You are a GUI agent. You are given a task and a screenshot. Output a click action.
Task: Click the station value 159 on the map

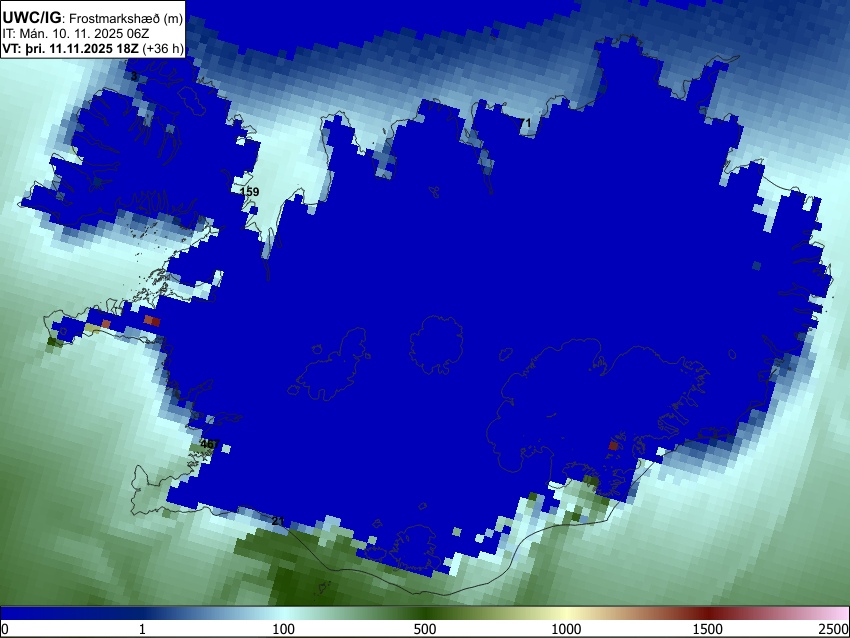[249, 192]
